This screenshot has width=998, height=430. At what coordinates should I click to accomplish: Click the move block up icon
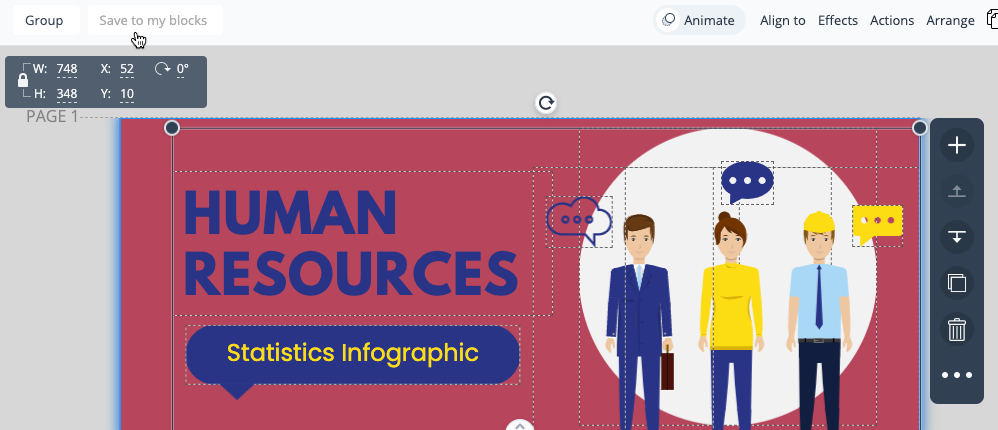957,191
